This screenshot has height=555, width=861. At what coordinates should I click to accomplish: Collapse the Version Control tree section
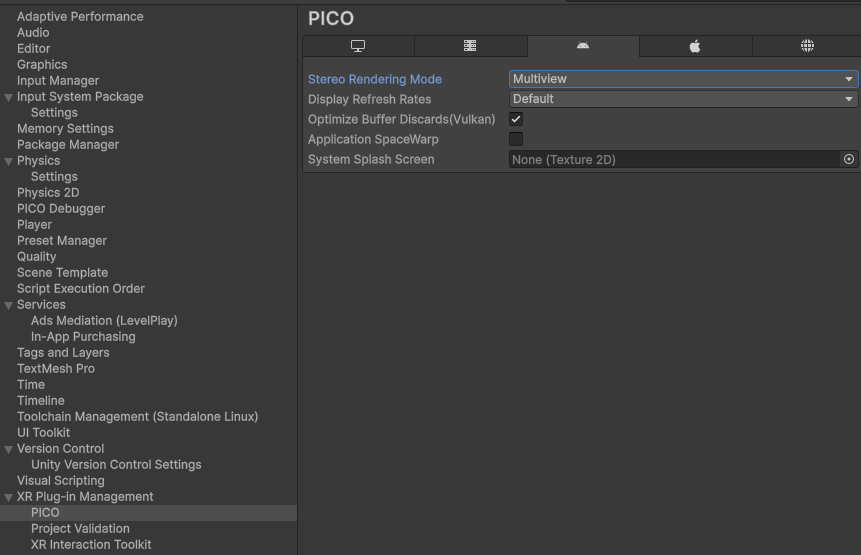(8, 449)
